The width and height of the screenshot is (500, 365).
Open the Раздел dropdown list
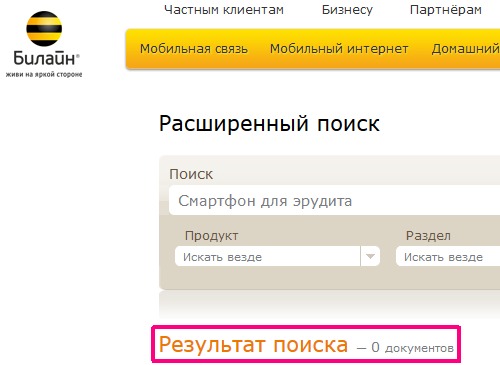pyautogui.click(x=448, y=257)
